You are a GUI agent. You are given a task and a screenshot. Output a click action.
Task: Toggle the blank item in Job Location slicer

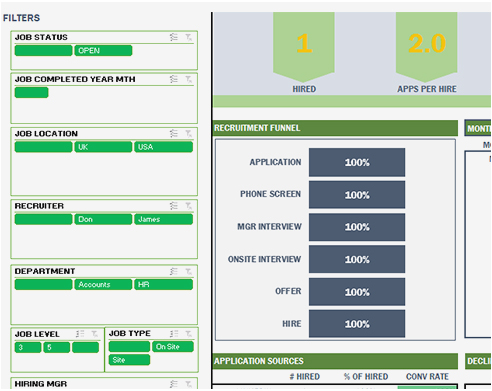point(43,147)
